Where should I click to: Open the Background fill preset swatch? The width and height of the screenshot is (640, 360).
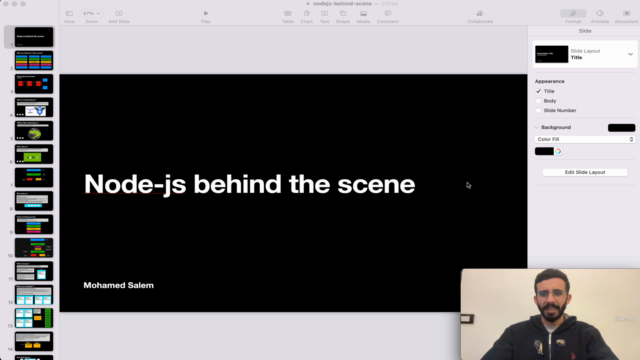click(621, 128)
